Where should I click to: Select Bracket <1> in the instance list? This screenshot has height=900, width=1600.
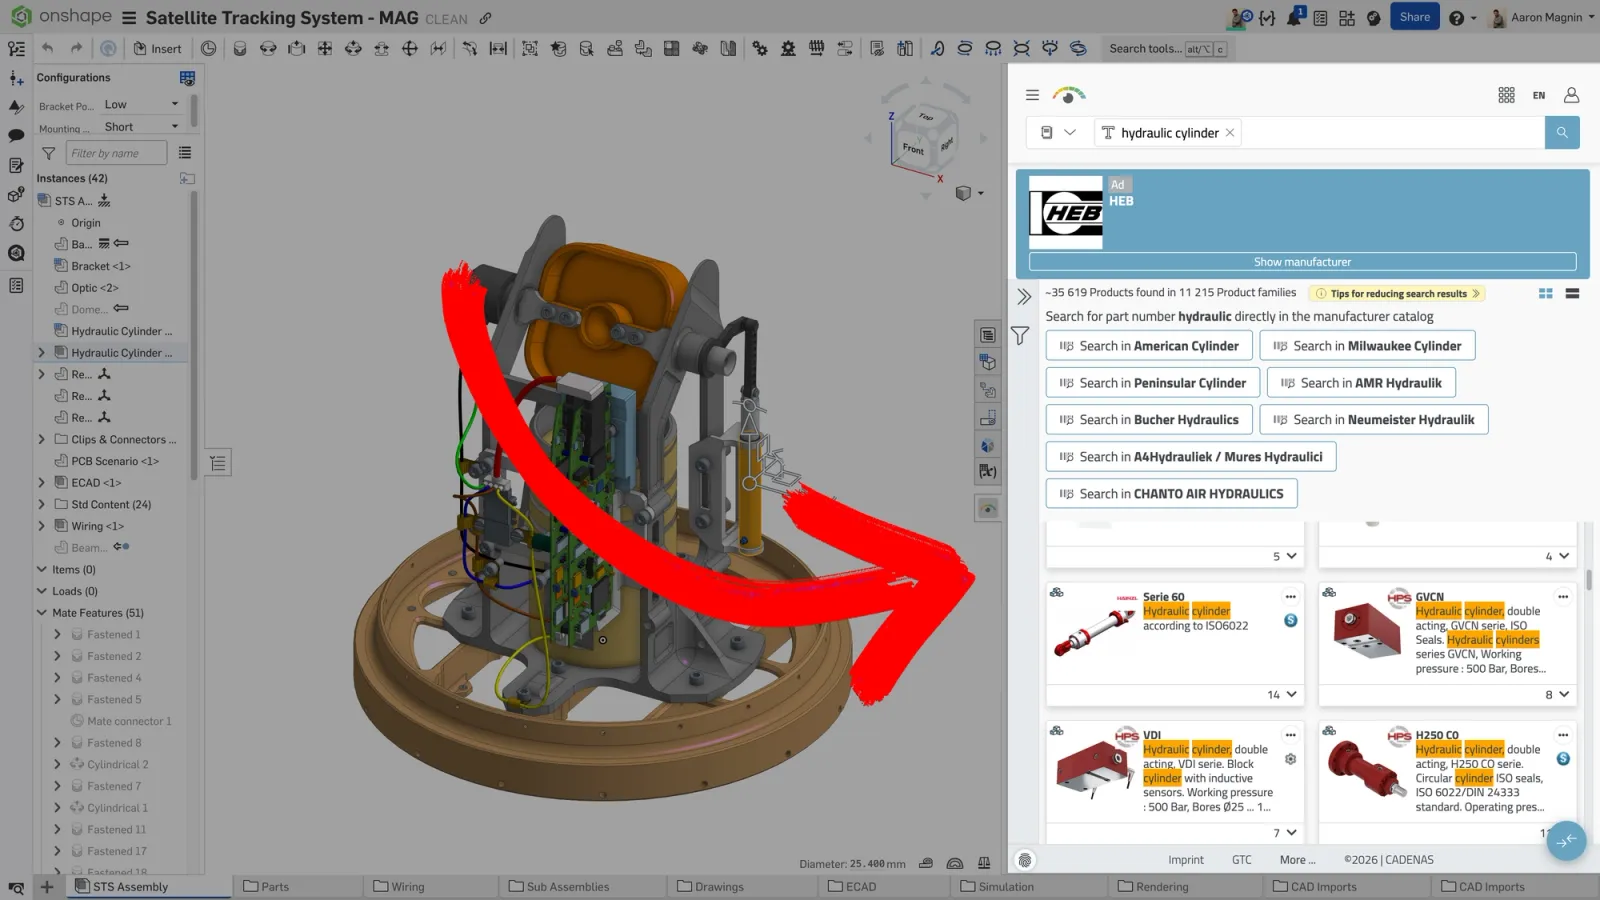100,266
